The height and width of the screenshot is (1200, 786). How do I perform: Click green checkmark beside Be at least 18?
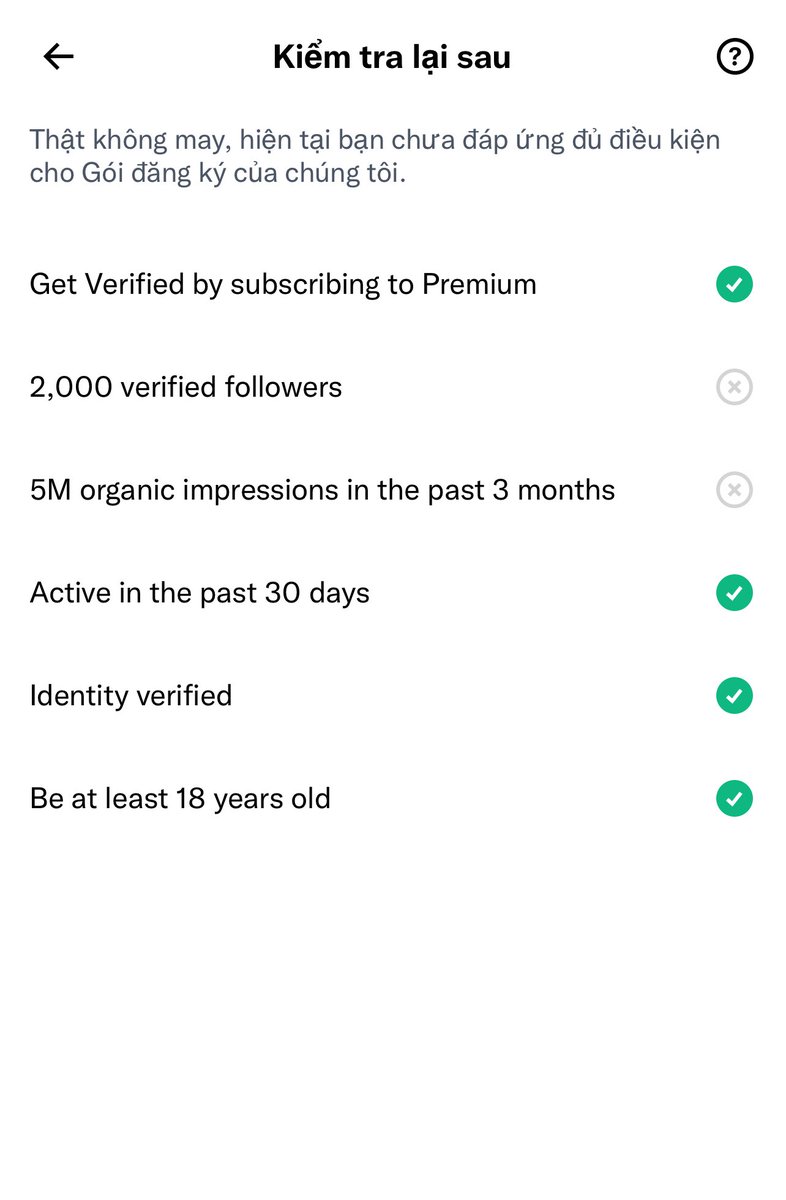[x=734, y=799]
